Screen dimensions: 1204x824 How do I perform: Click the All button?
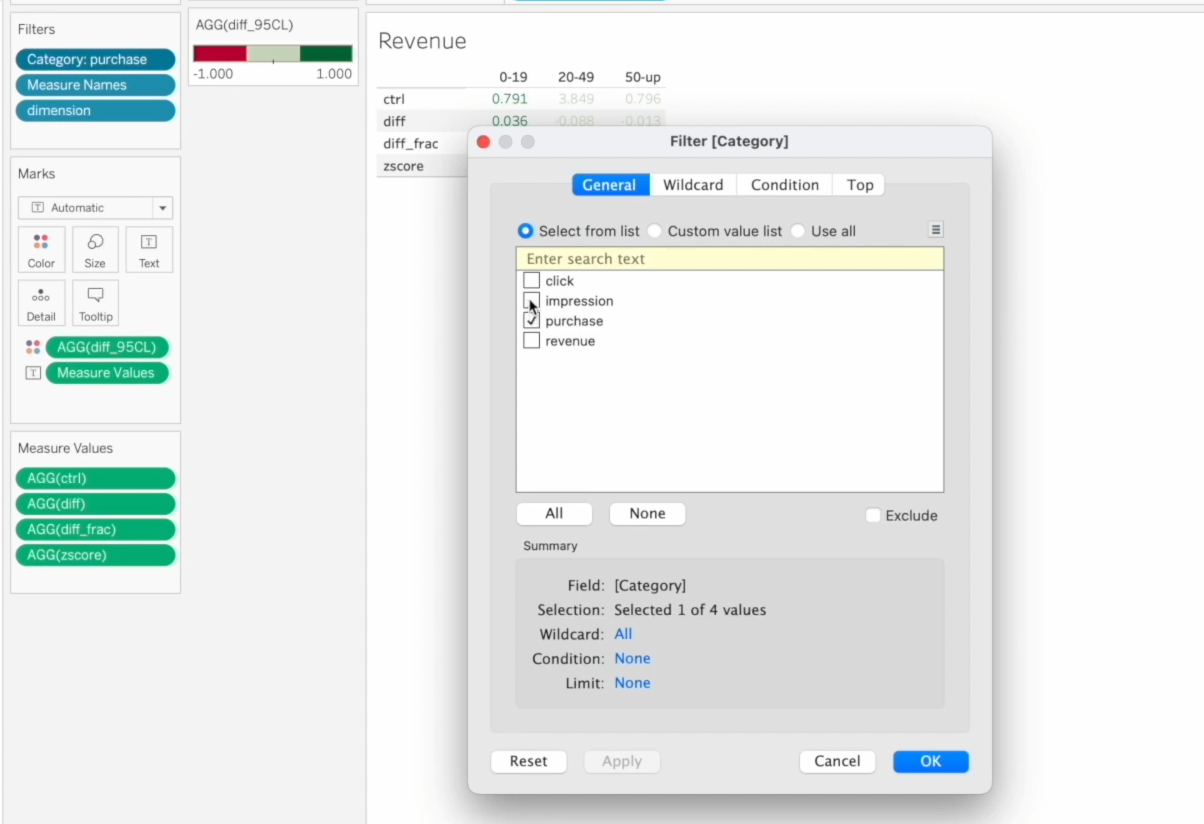(x=554, y=514)
